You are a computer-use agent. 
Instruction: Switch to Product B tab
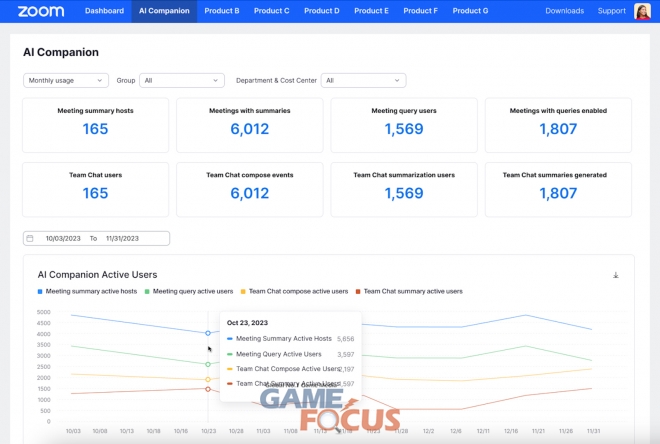pos(222,11)
